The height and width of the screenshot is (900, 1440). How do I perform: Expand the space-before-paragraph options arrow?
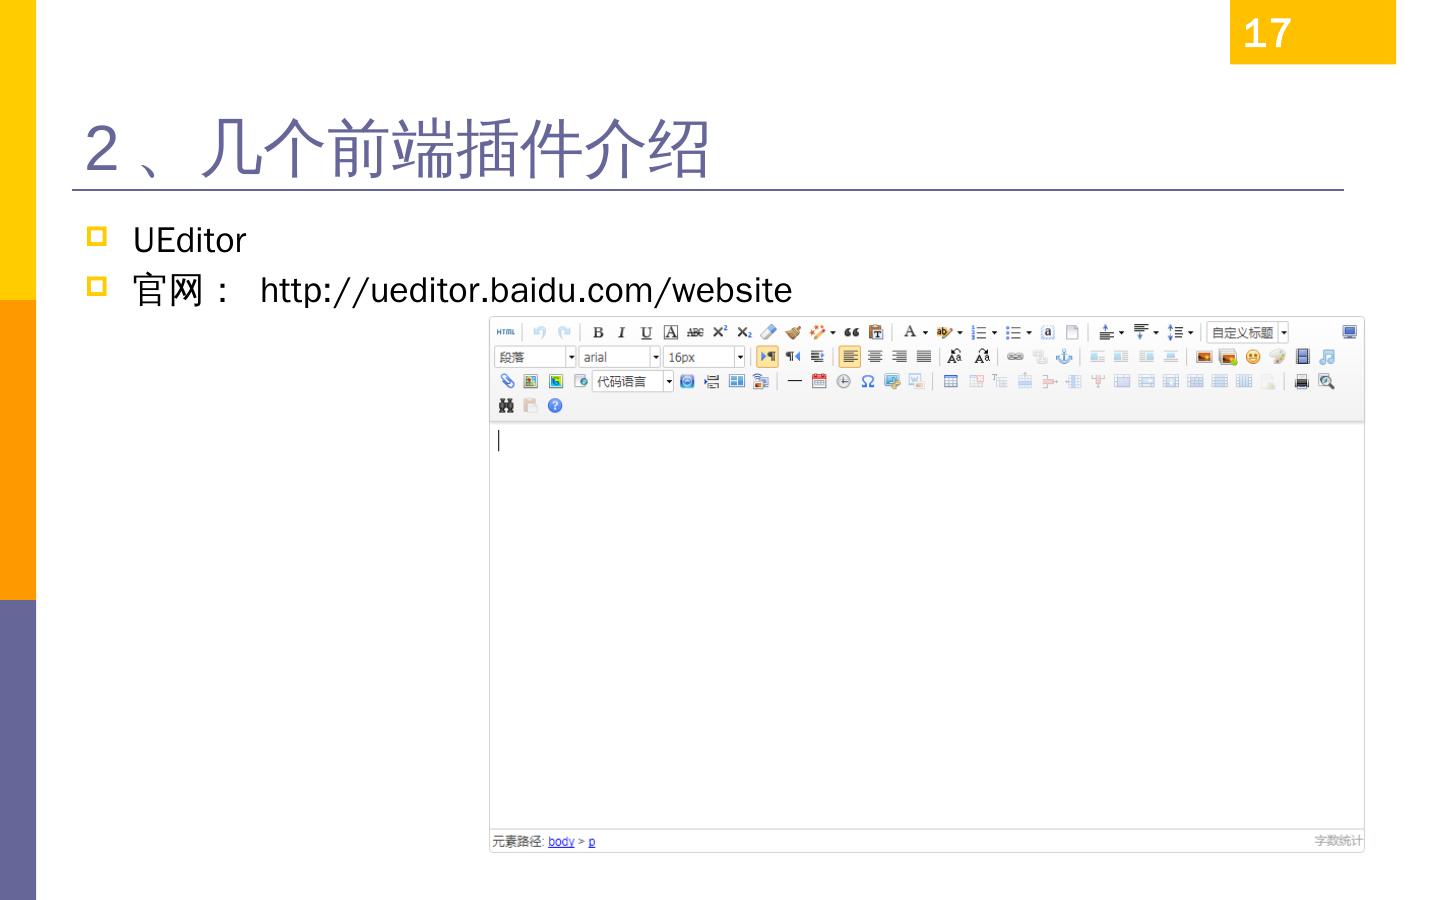coord(1121,333)
